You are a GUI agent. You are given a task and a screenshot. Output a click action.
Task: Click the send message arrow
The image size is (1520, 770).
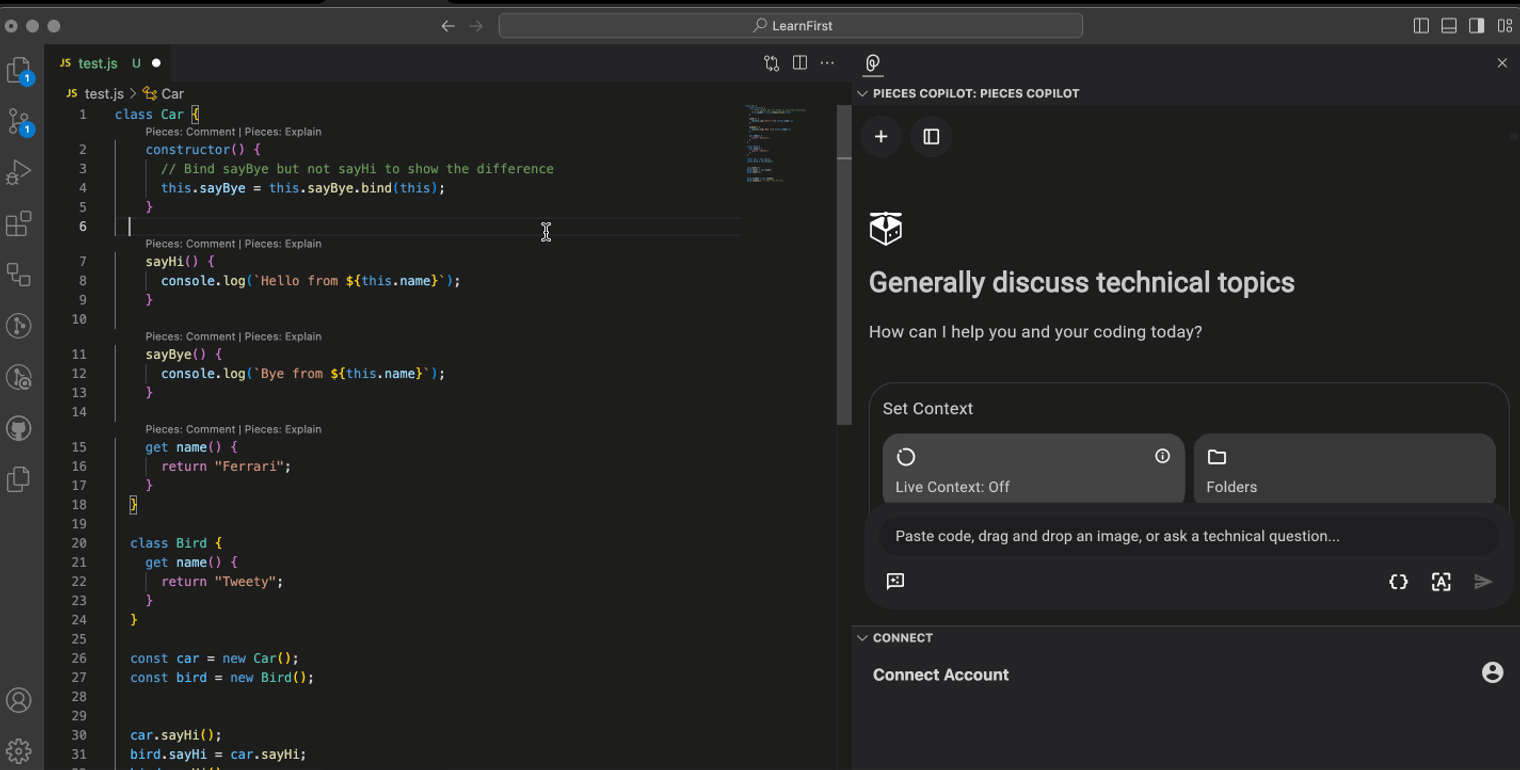(1483, 582)
